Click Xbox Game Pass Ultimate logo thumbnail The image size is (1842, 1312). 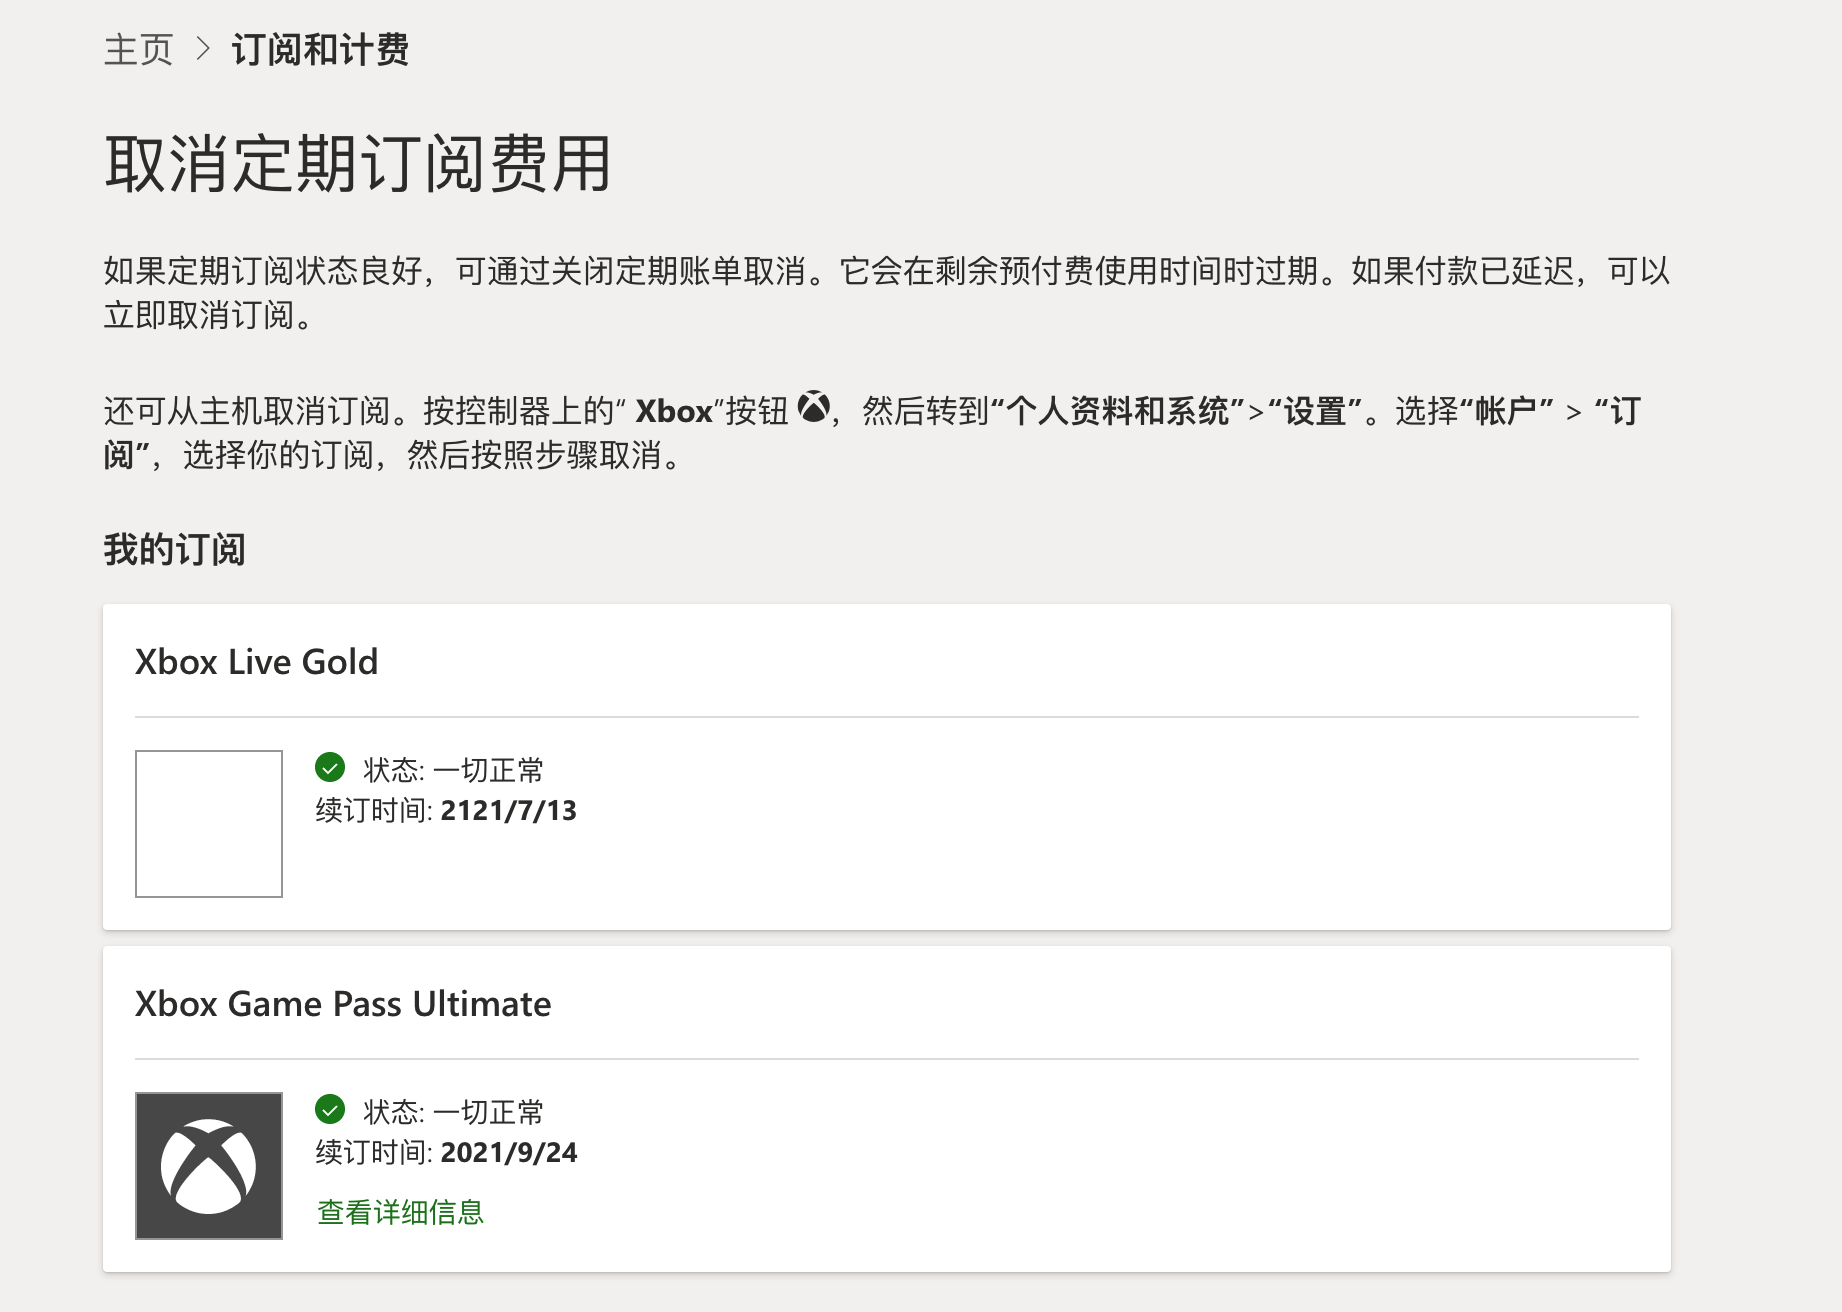point(209,1166)
